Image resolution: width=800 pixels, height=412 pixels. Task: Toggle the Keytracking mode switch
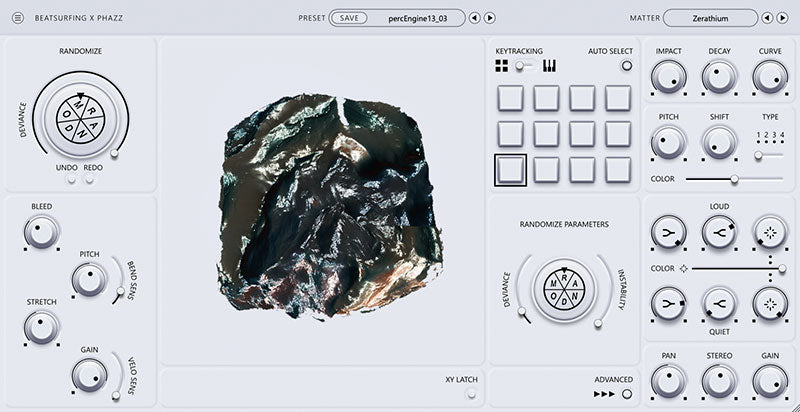pyautogui.click(x=523, y=66)
